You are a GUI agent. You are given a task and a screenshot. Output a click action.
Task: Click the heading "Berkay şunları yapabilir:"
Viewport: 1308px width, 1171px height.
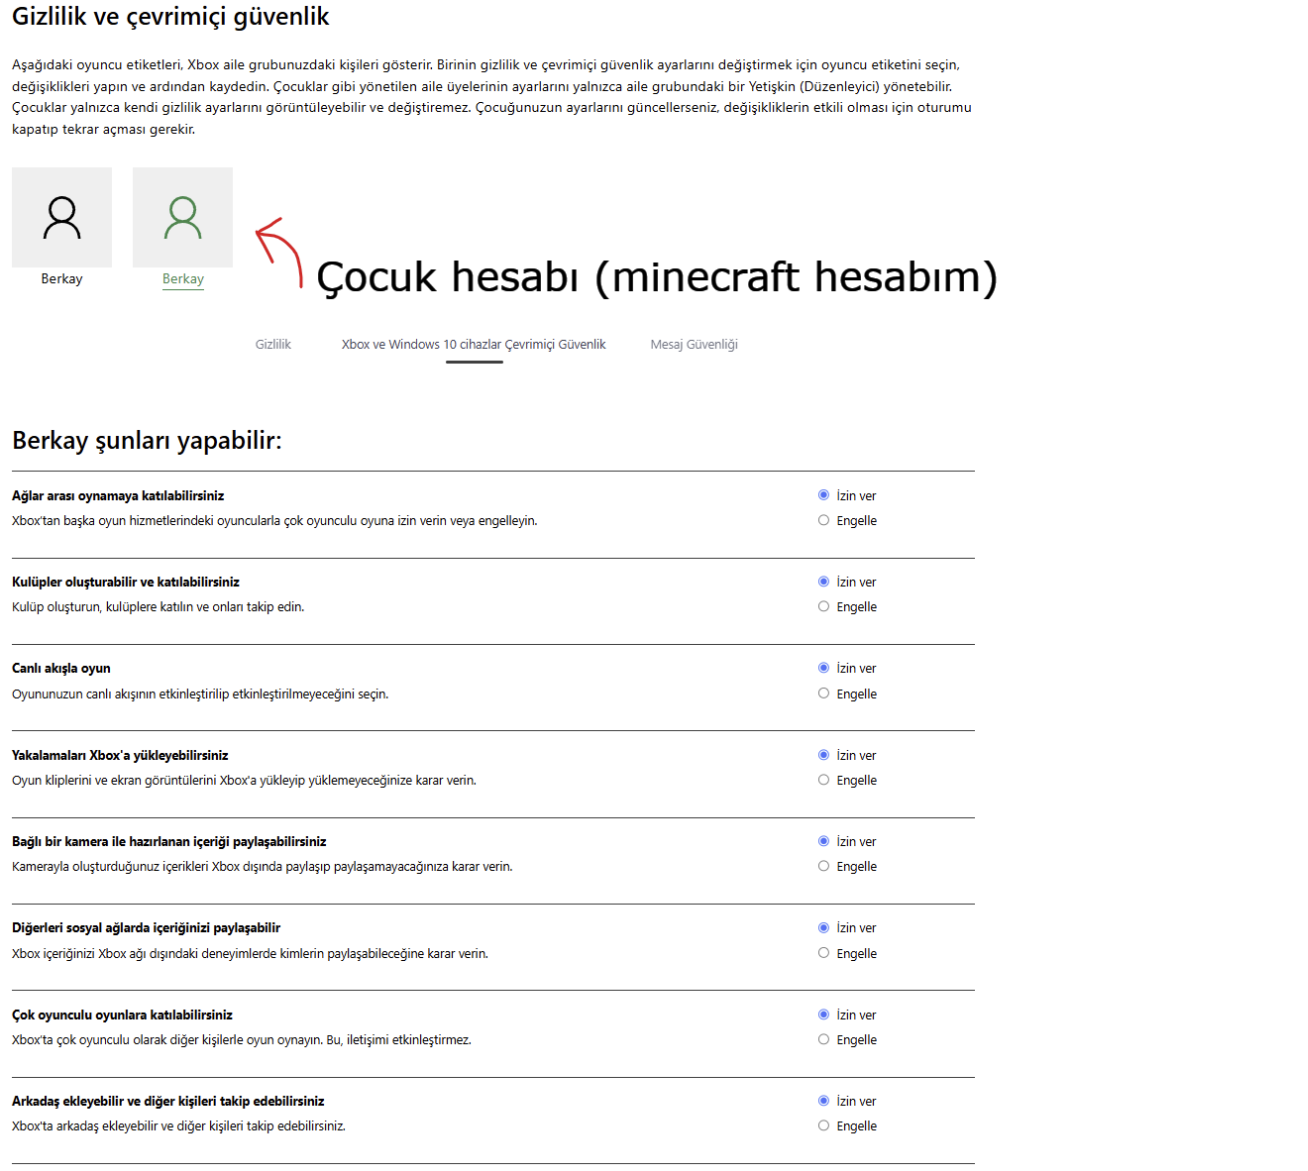coord(147,440)
